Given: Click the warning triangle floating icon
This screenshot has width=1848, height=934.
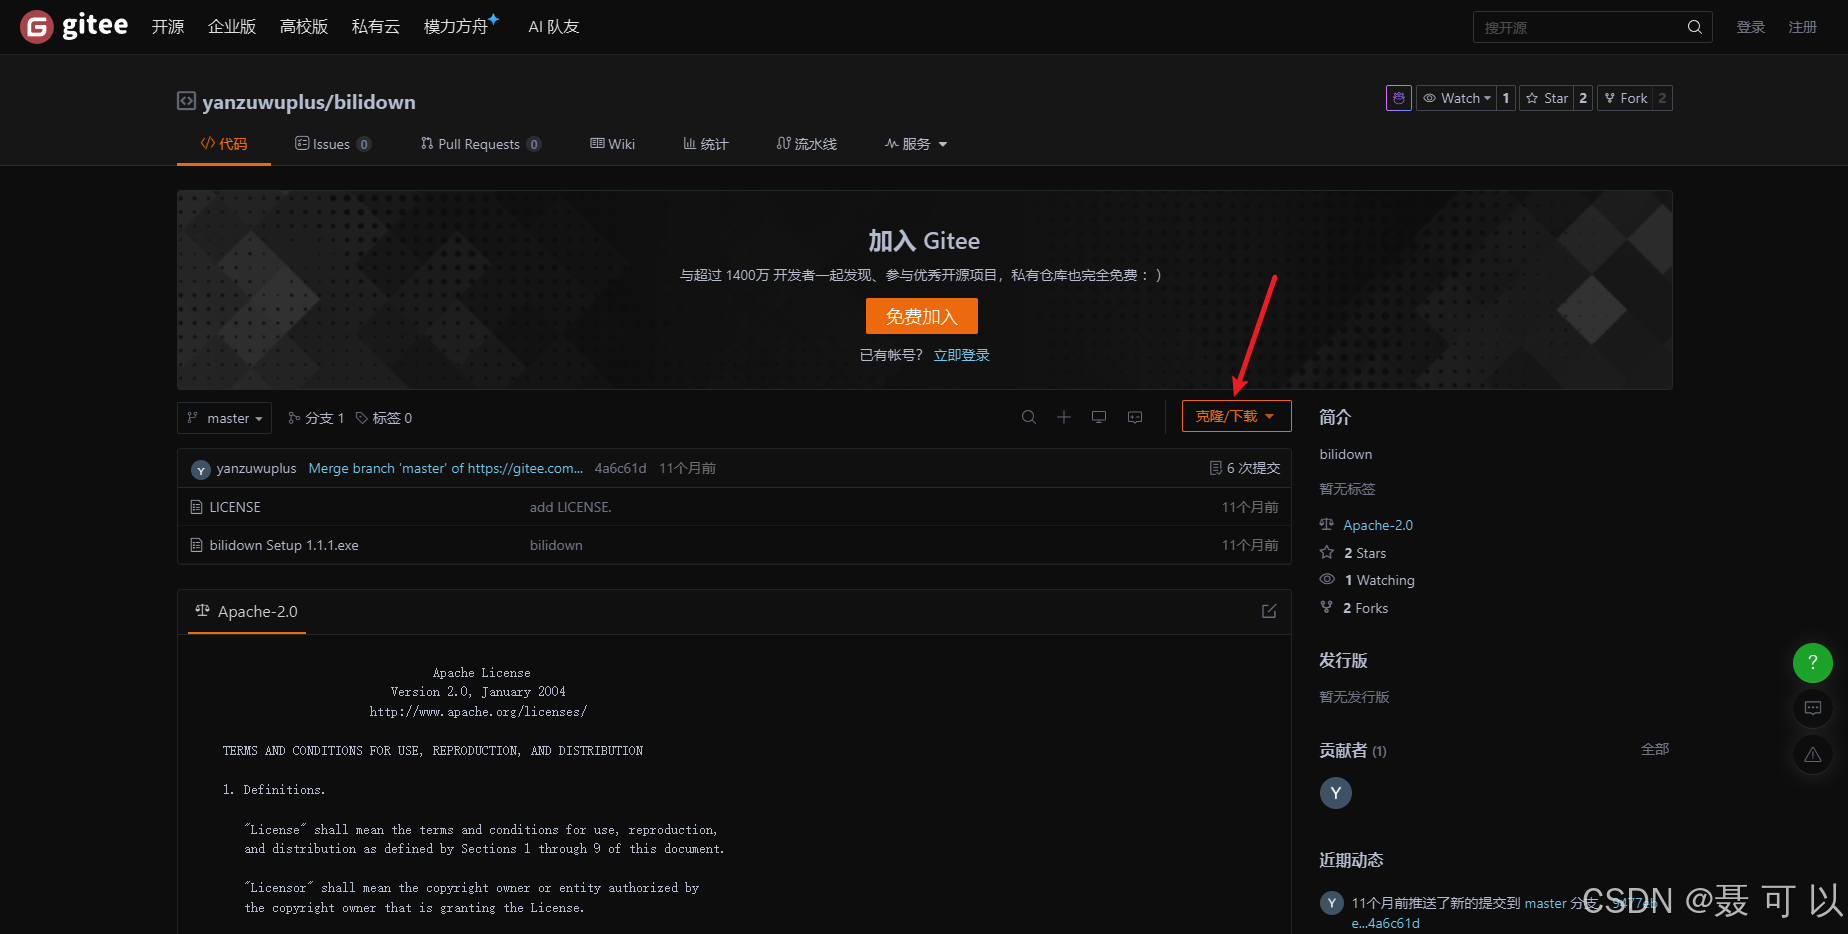Looking at the screenshot, I should [x=1813, y=755].
